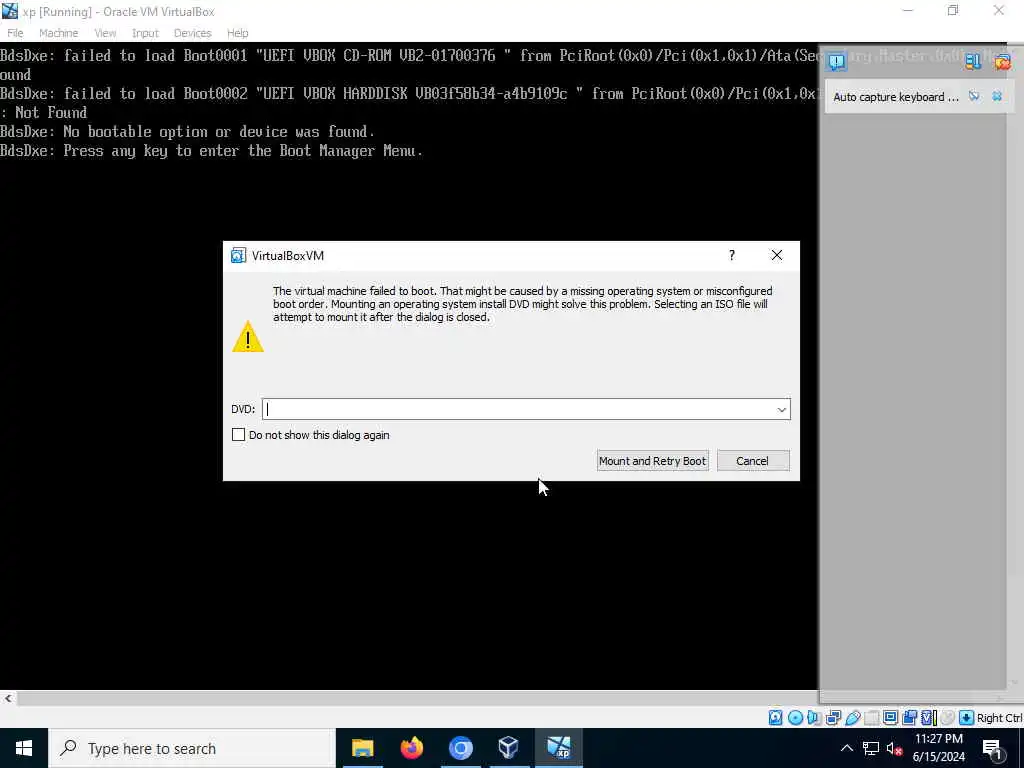Click the display status icon
The height and width of the screenshot is (768, 1024).
click(890, 718)
